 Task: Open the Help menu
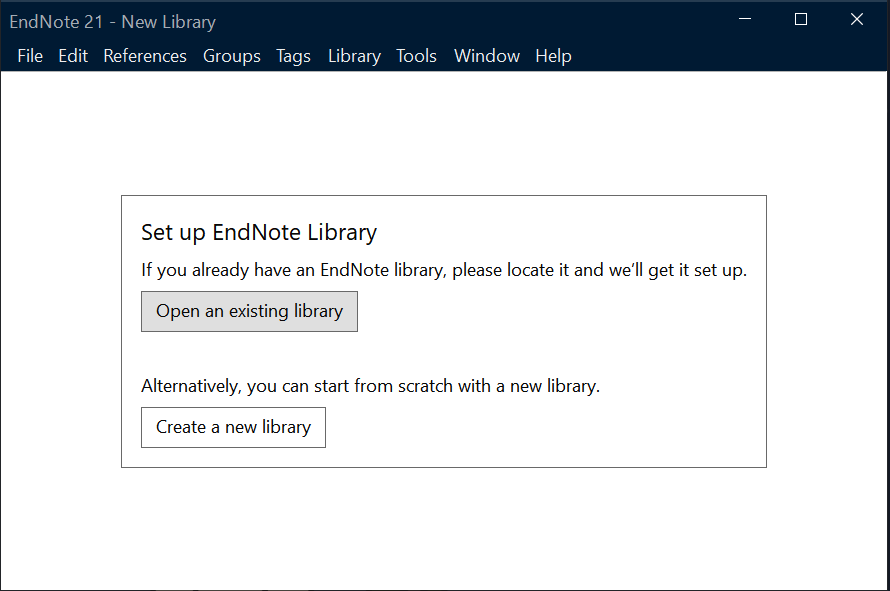[553, 56]
